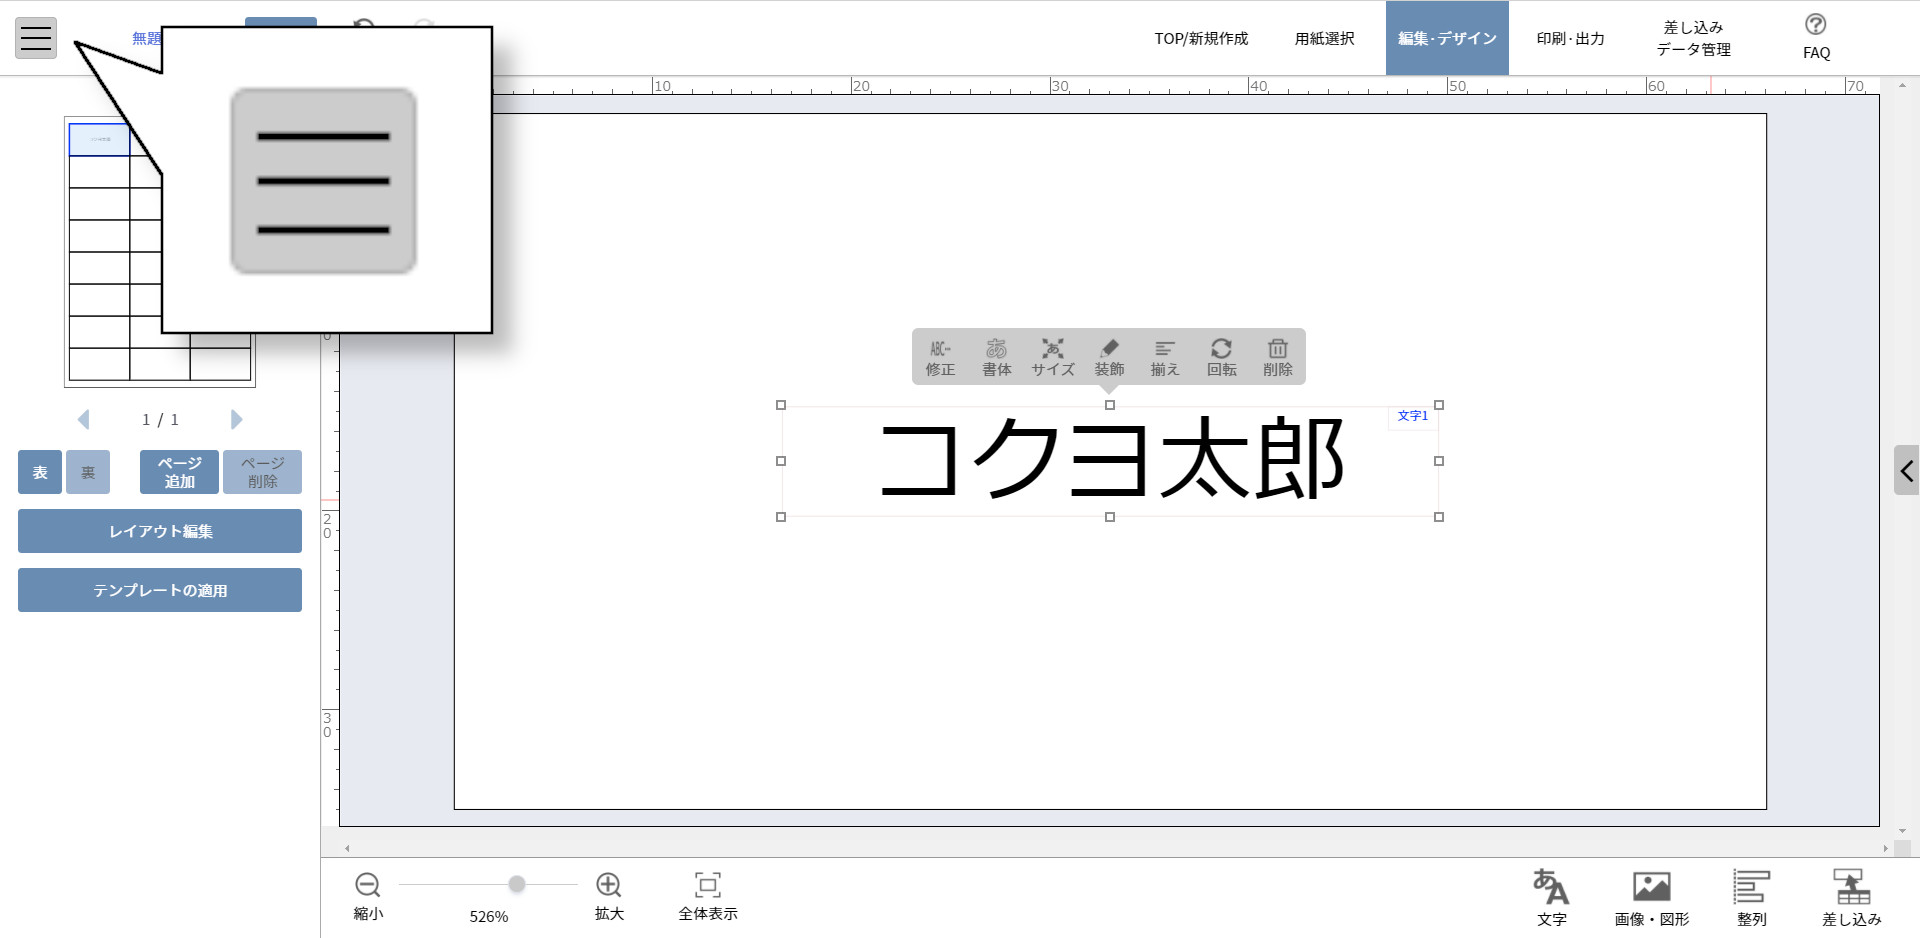Switch to the 印刷・出力 tab
1920x938 pixels.
click(x=1568, y=38)
